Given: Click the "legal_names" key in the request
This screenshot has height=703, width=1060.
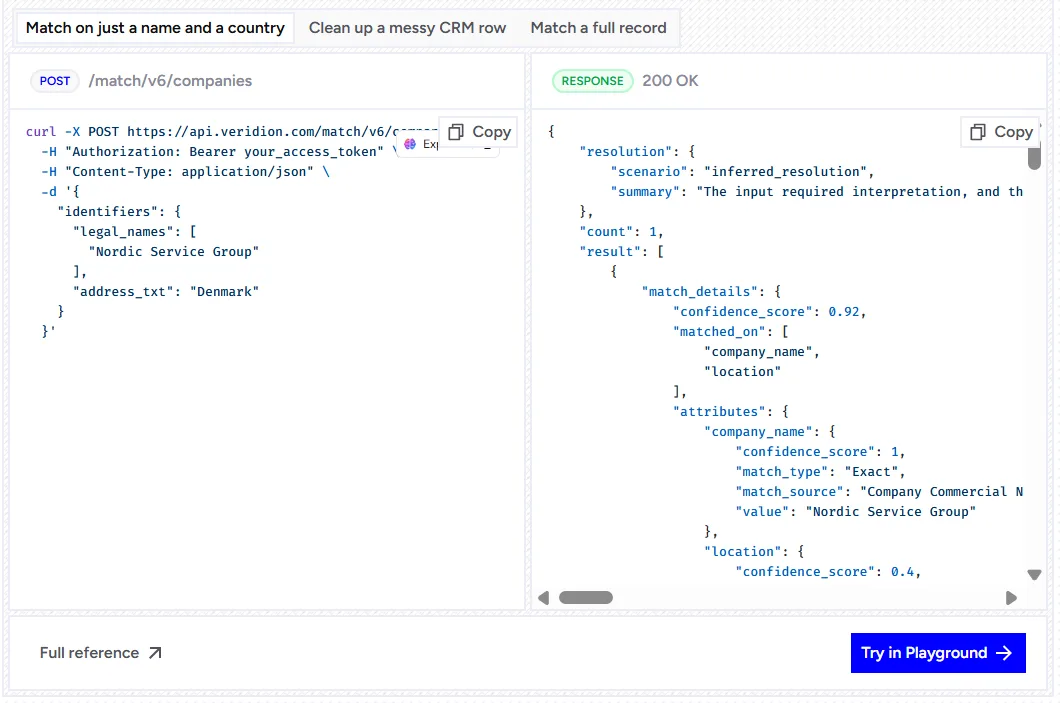Looking at the screenshot, I should tap(123, 232).
